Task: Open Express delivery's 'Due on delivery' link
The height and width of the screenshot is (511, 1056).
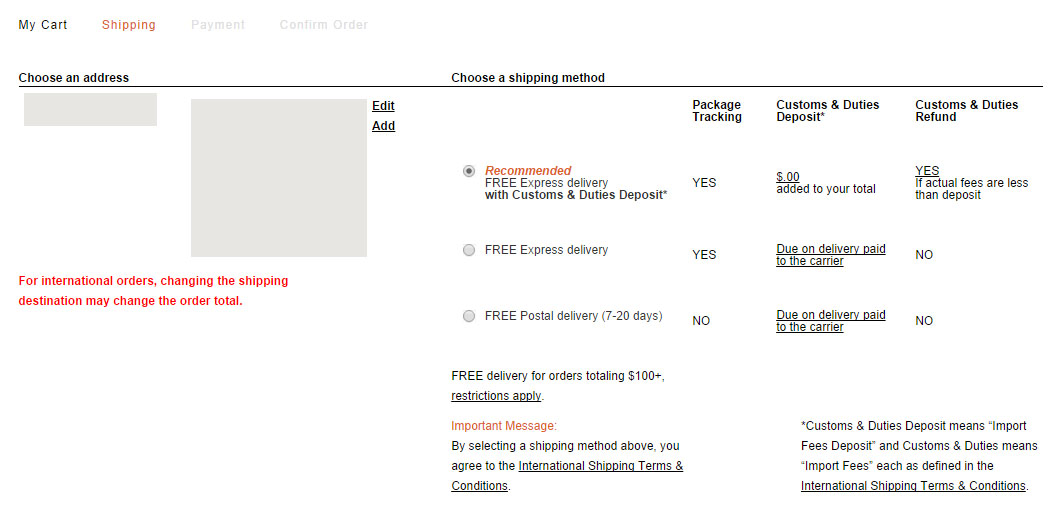Action: coord(830,255)
